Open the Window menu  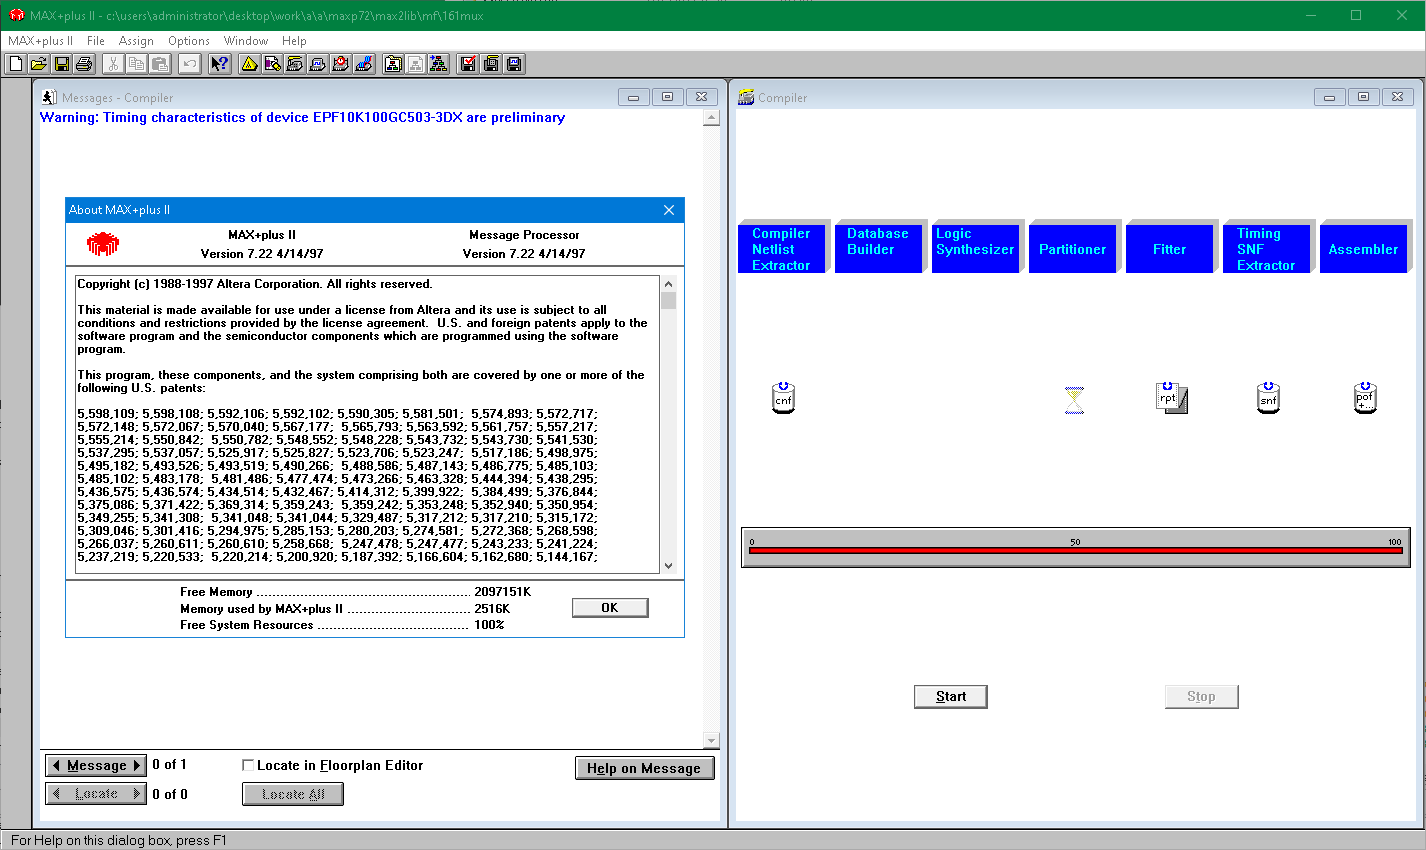(x=246, y=41)
